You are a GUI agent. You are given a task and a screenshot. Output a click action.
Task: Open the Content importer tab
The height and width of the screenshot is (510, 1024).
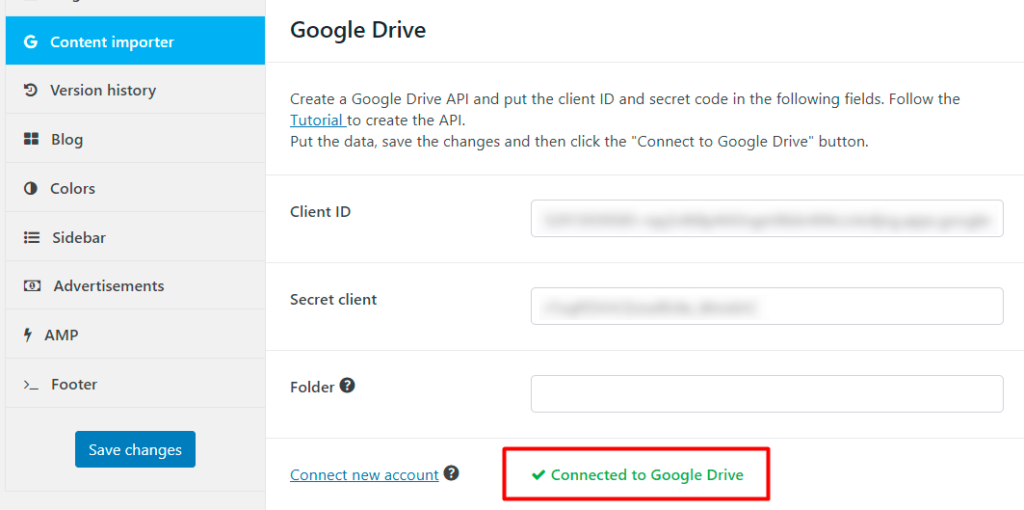135,41
